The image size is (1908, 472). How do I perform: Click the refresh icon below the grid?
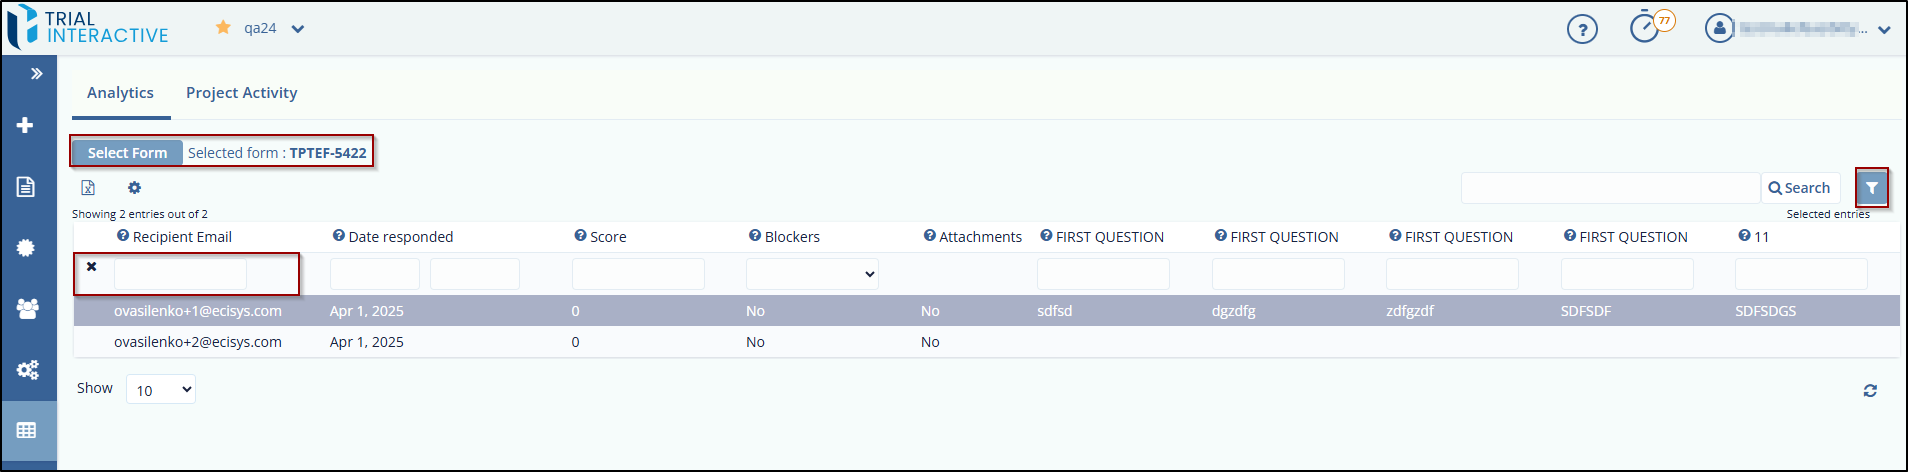click(1870, 391)
